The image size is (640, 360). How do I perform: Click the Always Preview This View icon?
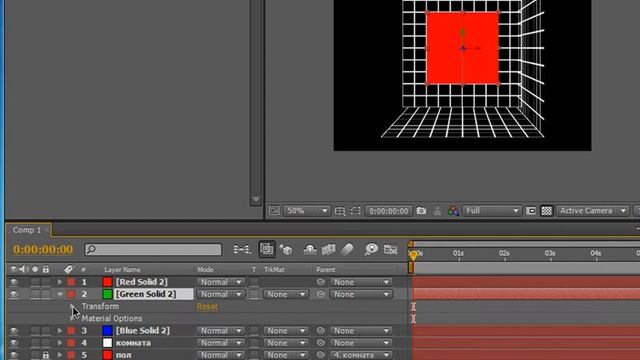point(274,211)
